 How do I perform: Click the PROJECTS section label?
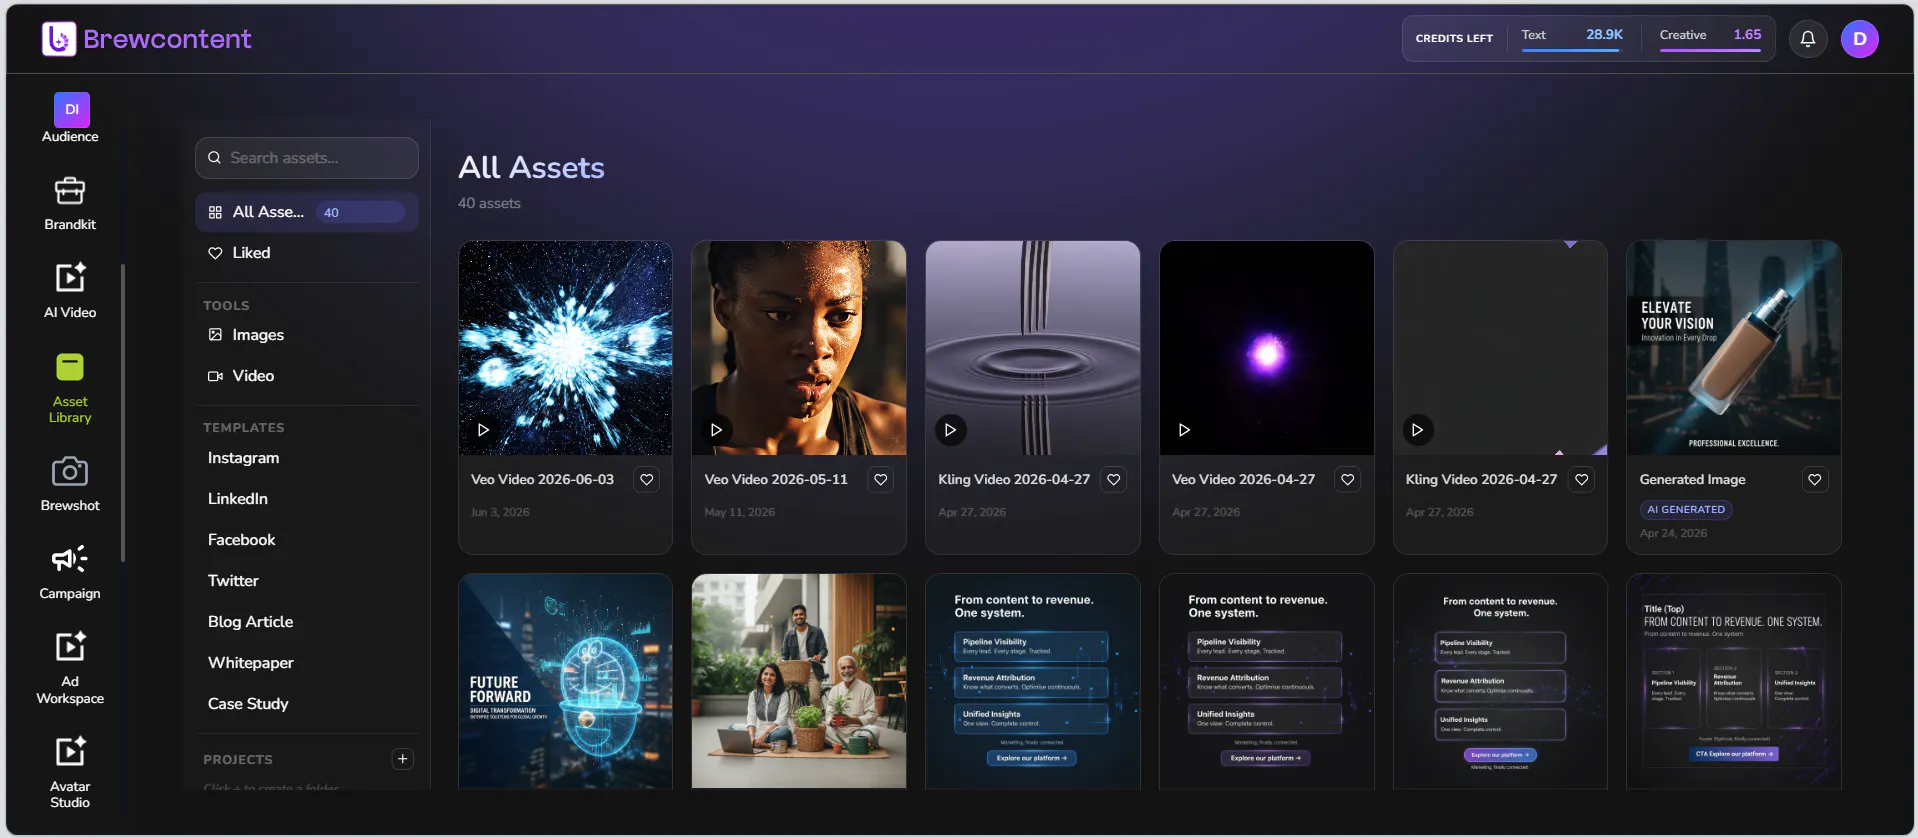(x=238, y=760)
